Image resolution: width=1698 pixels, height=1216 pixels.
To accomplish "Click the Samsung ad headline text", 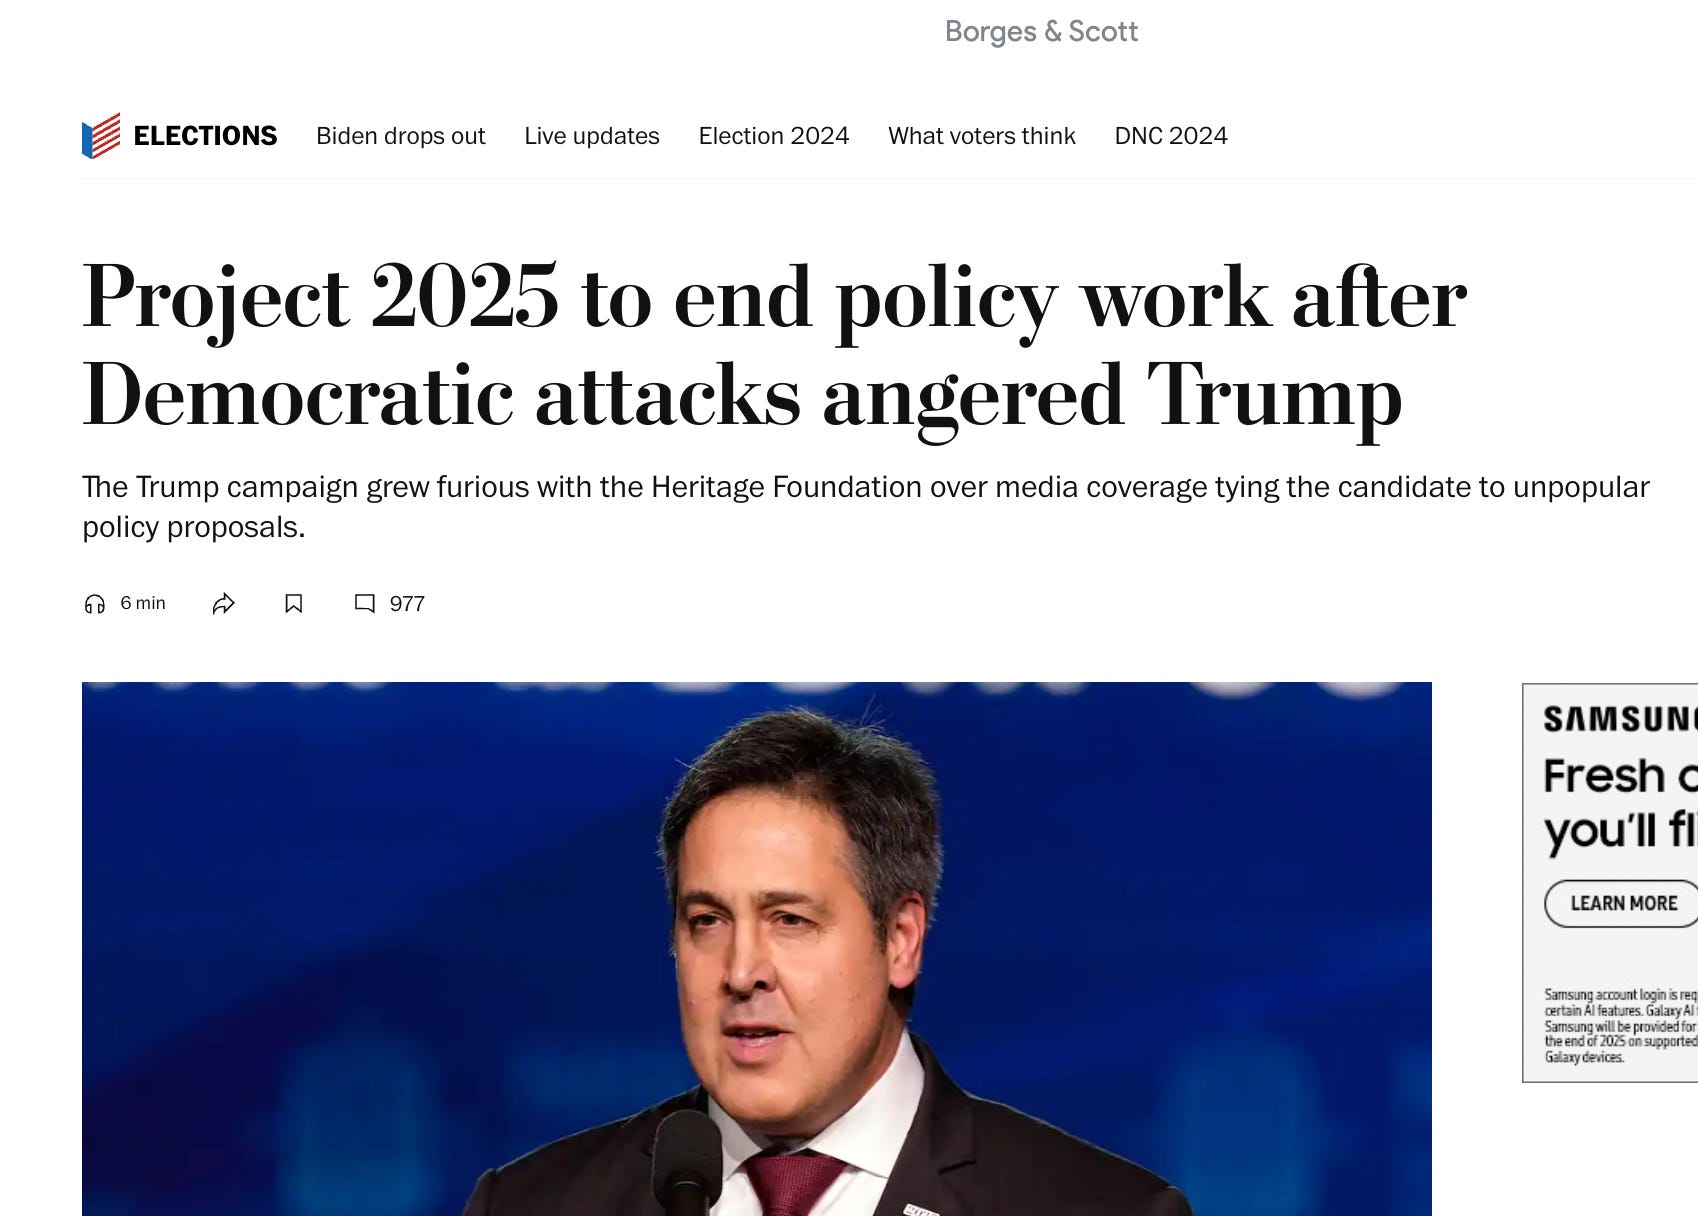I will click(1620, 804).
